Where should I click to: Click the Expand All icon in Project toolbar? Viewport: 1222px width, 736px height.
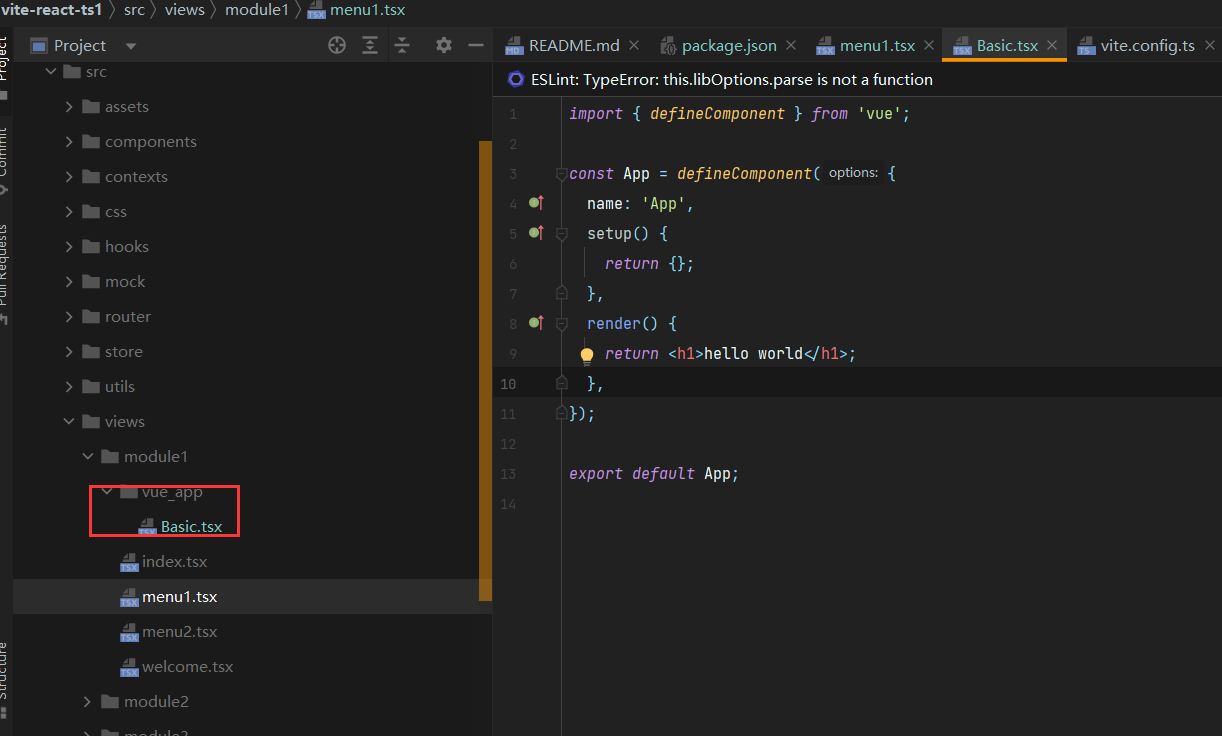[x=369, y=44]
